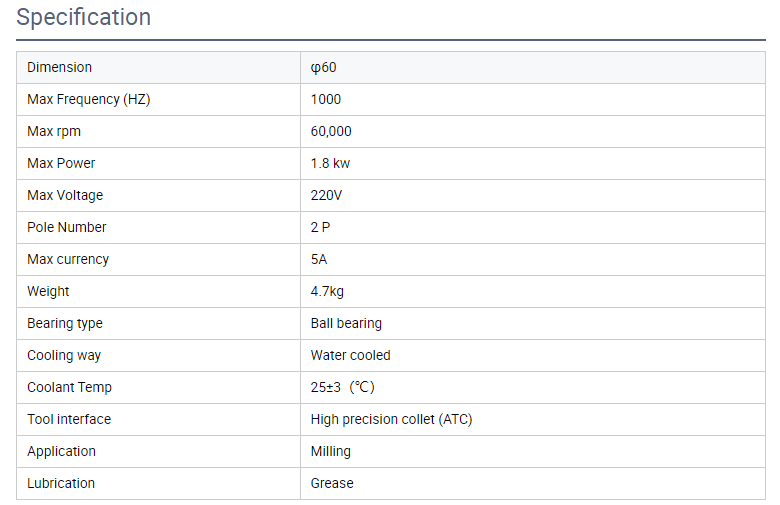Click the 60,000 rpm value
The height and width of the screenshot is (505, 780).
coord(331,131)
